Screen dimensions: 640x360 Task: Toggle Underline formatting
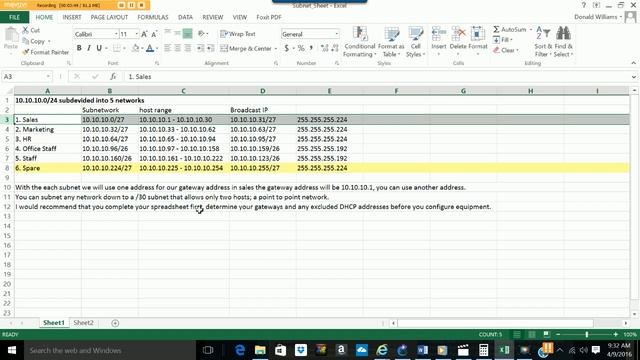click(x=99, y=48)
